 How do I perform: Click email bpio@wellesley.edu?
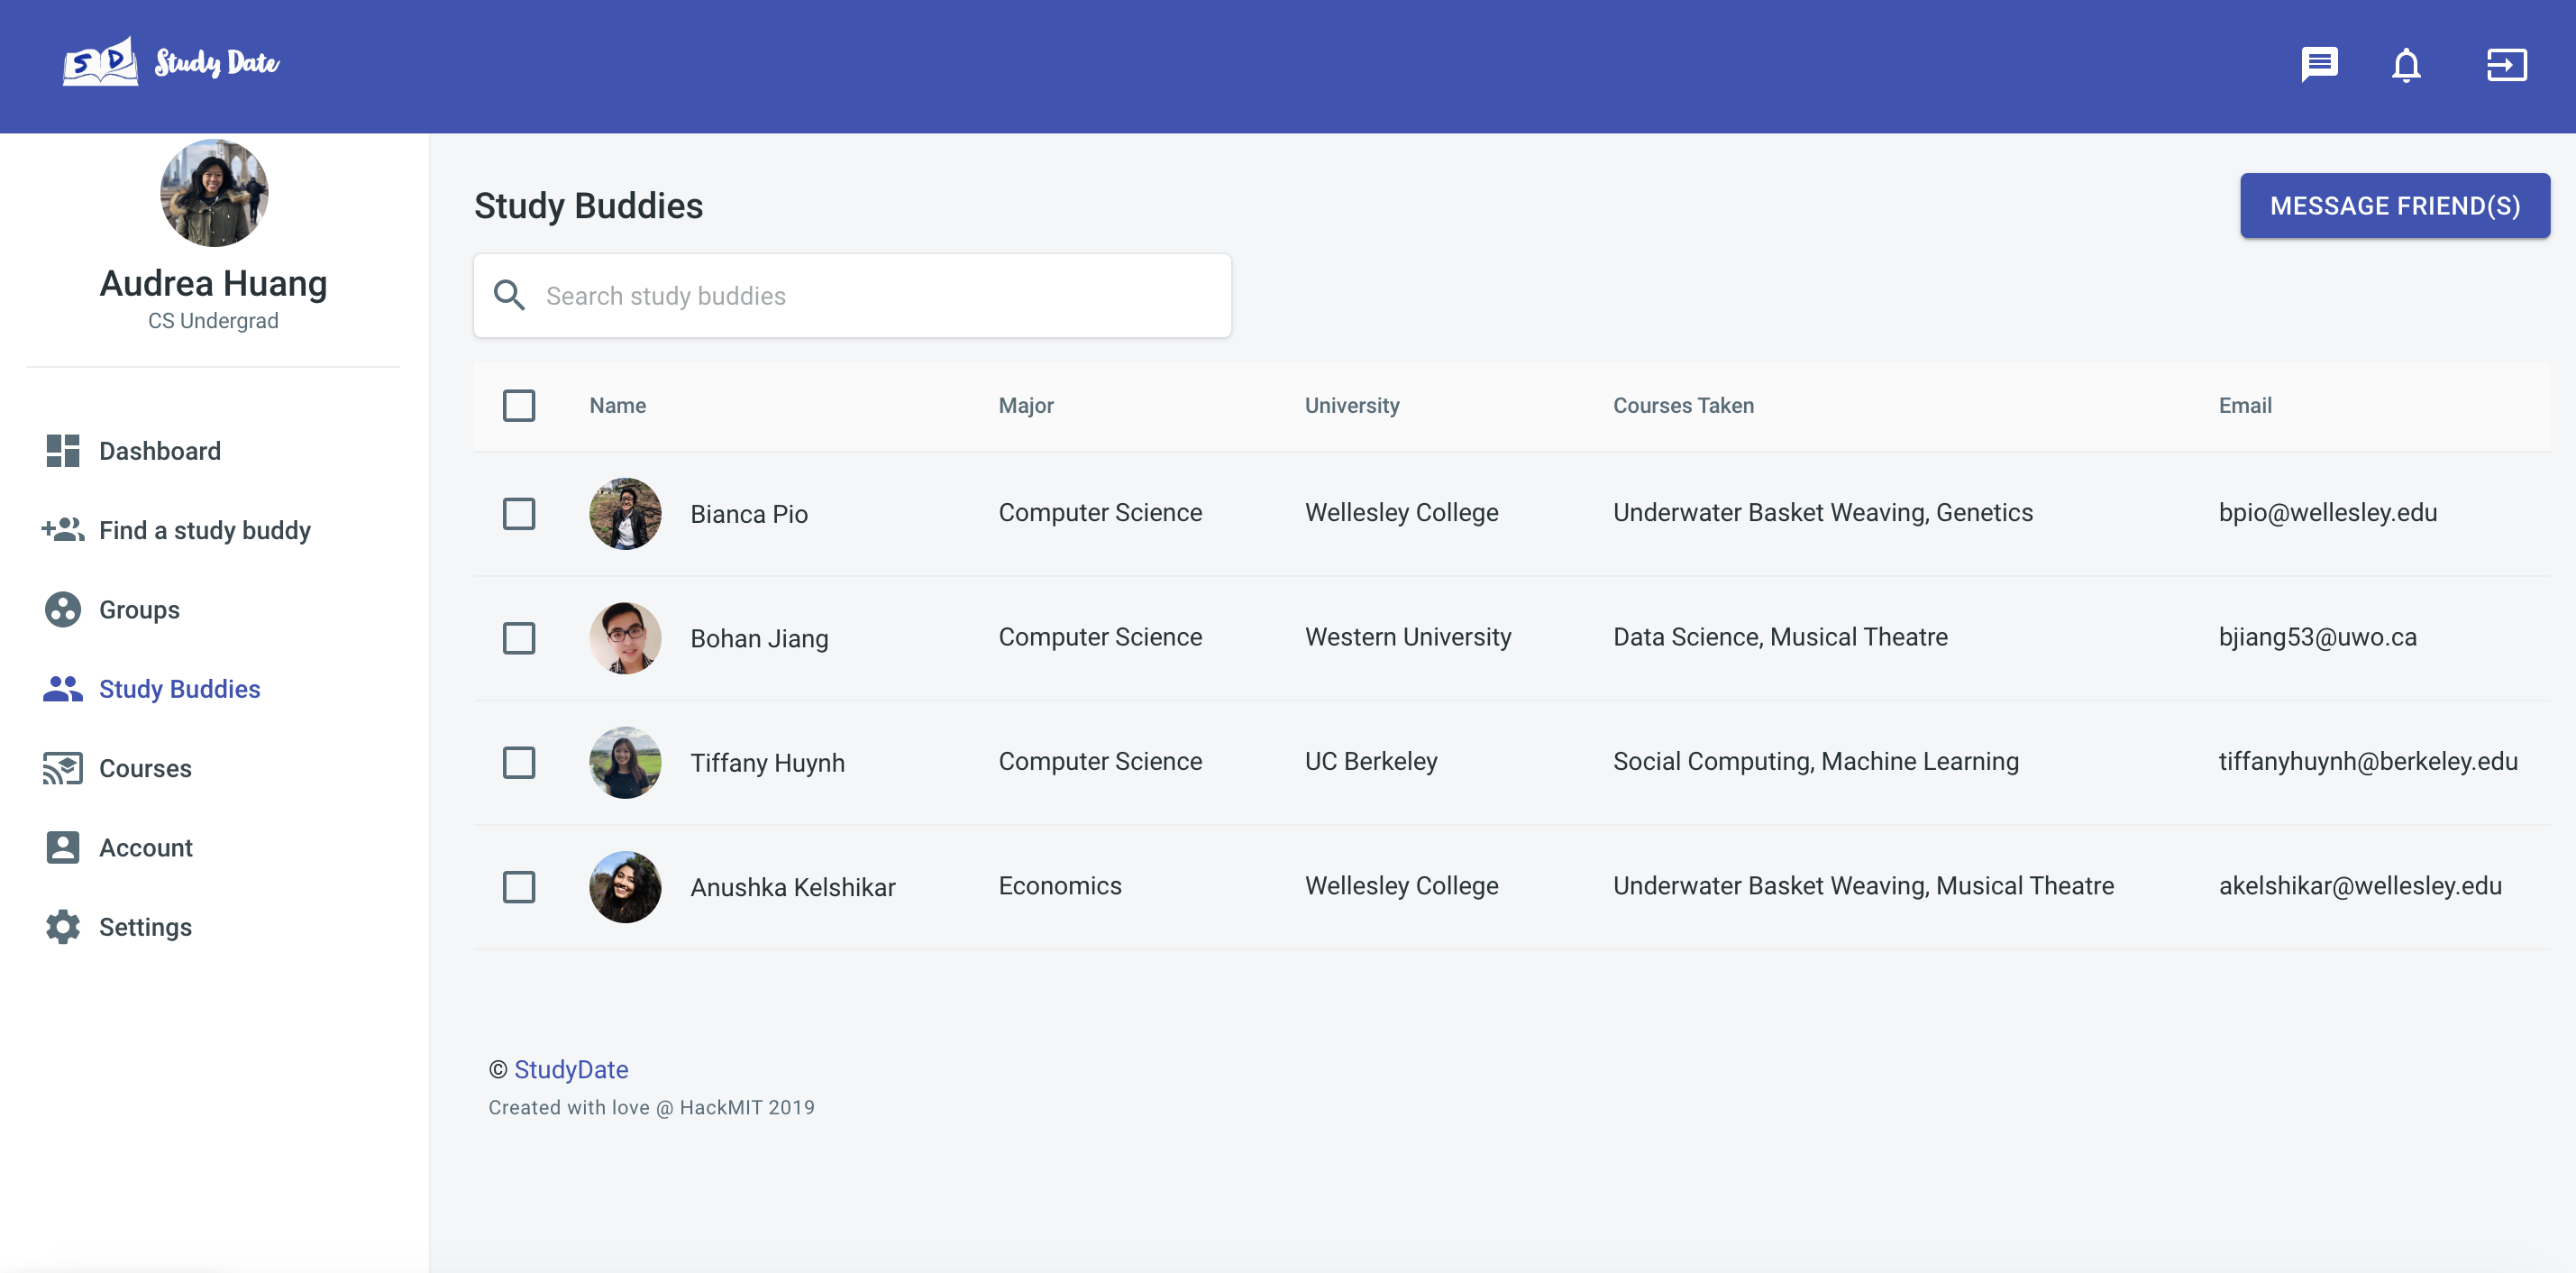[2327, 513]
